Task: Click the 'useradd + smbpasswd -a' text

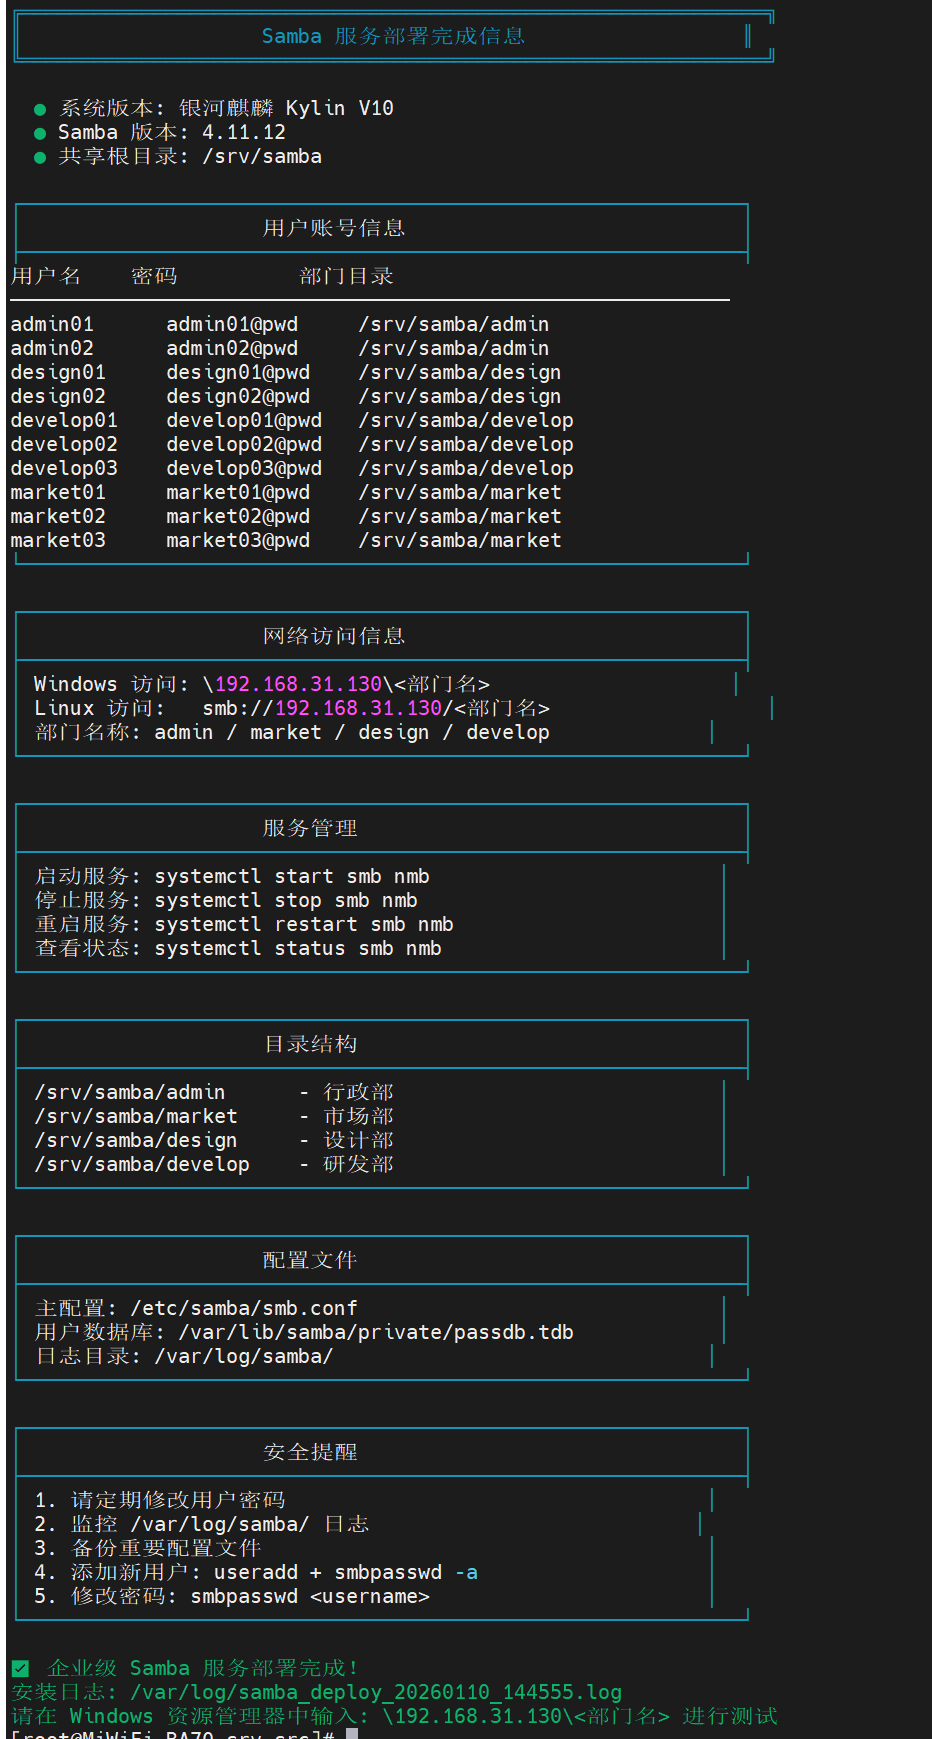Action: coord(346,1572)
